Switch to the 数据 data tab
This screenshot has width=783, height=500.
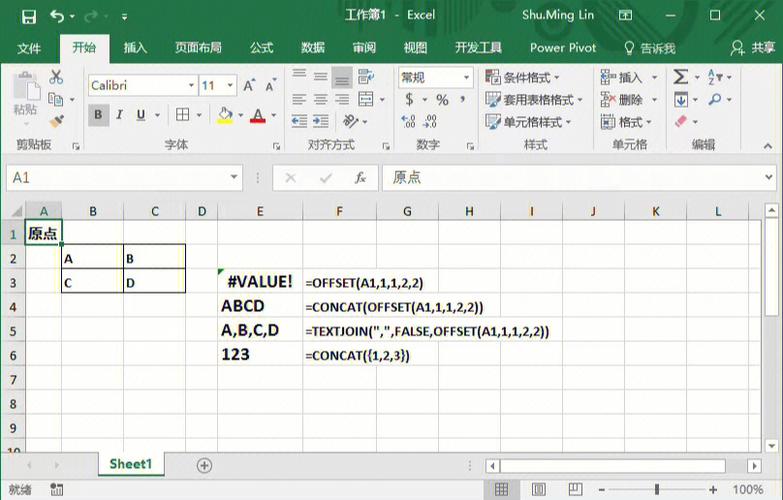tap(313, 48)
